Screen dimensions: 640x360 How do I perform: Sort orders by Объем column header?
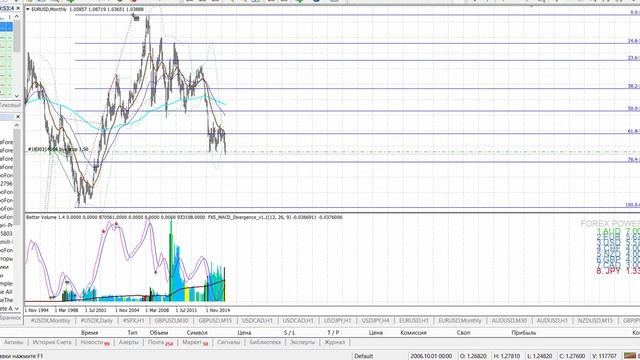point(159,333)
